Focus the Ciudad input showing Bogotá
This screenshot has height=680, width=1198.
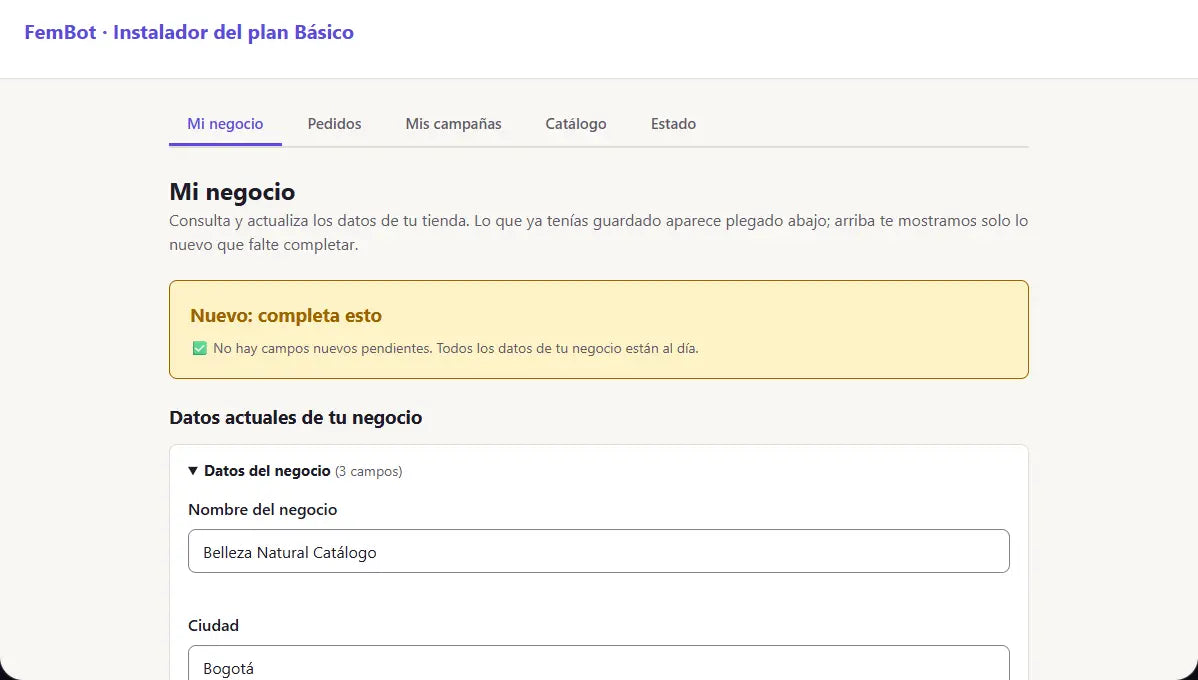598,663
